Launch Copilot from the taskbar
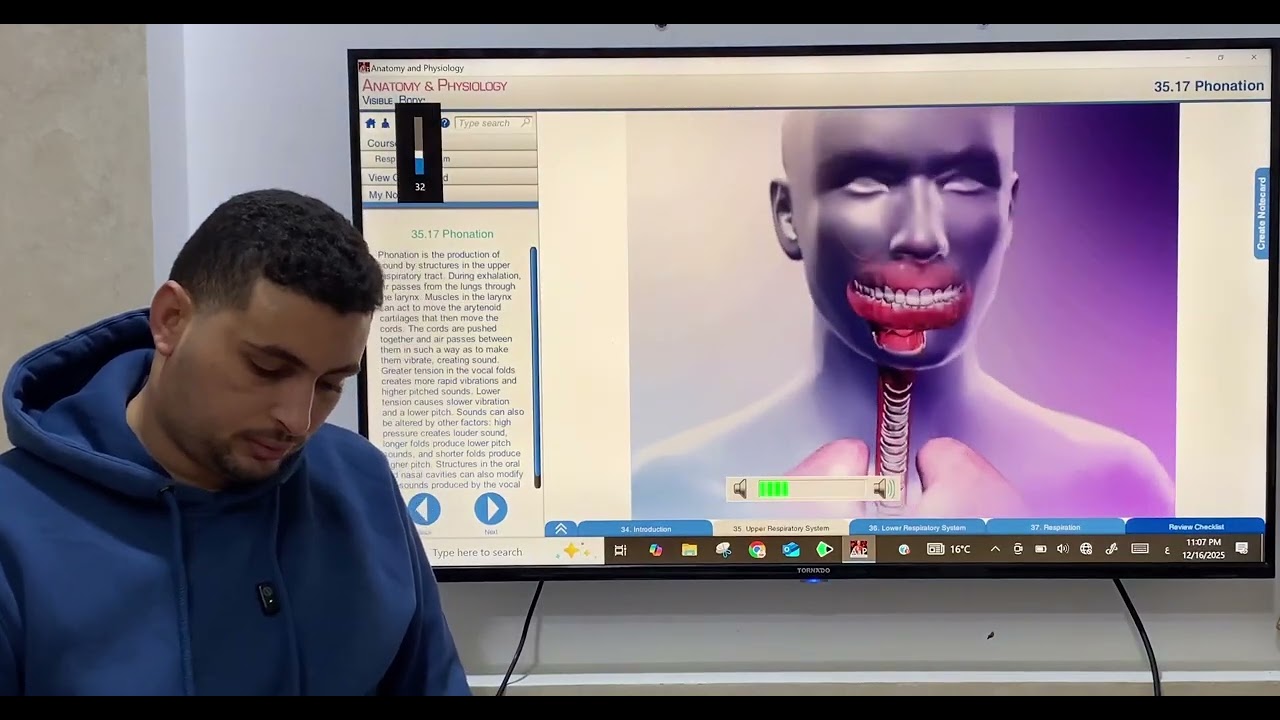Screen dimensions: 1280x720 (655, 550)
